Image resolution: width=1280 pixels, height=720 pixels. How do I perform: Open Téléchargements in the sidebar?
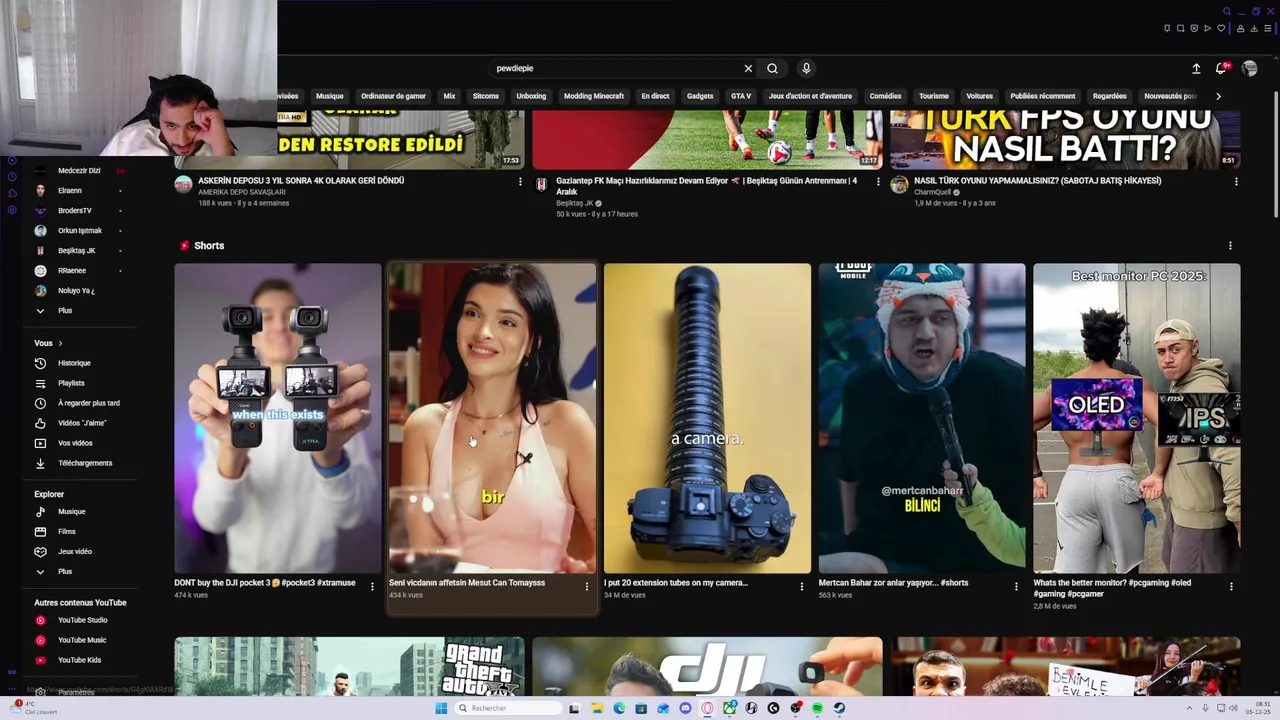[85, 463]
